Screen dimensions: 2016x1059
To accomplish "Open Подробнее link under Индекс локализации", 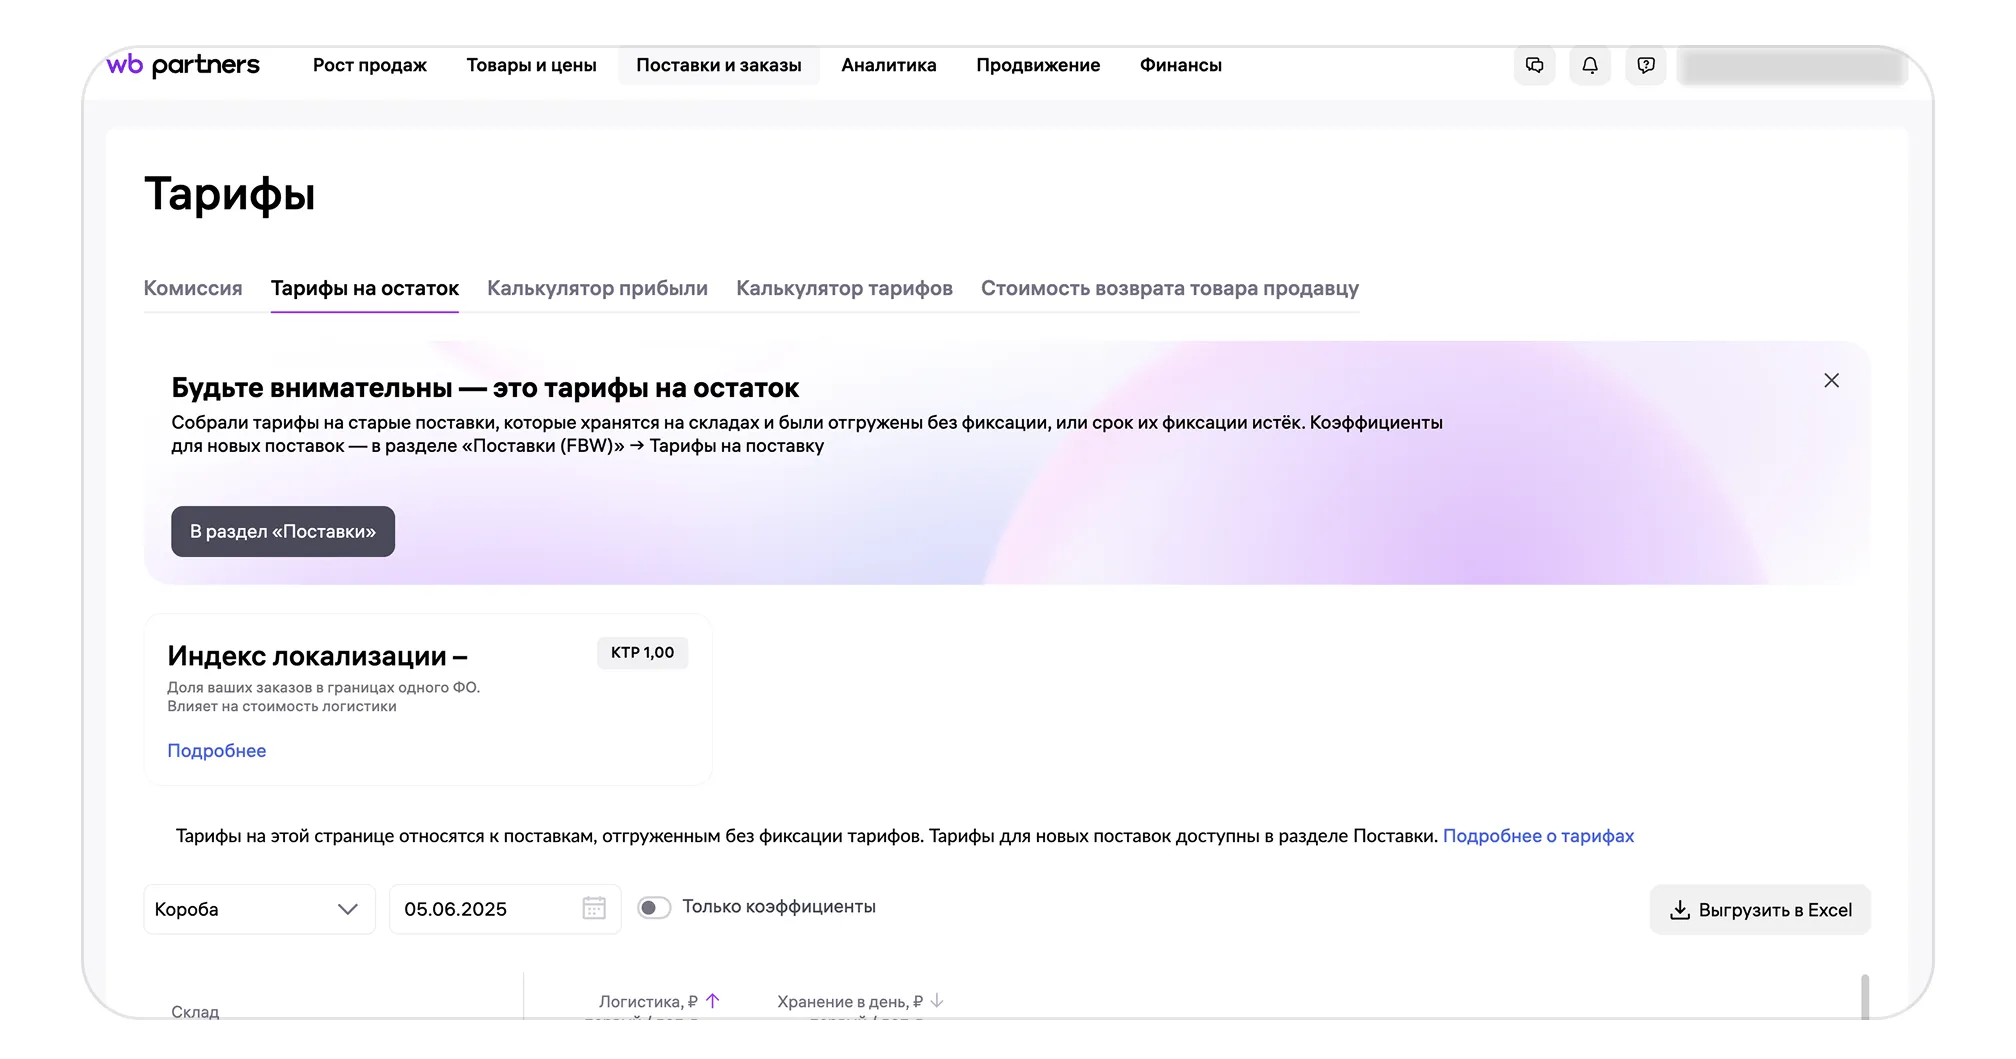I will point(216,751).
